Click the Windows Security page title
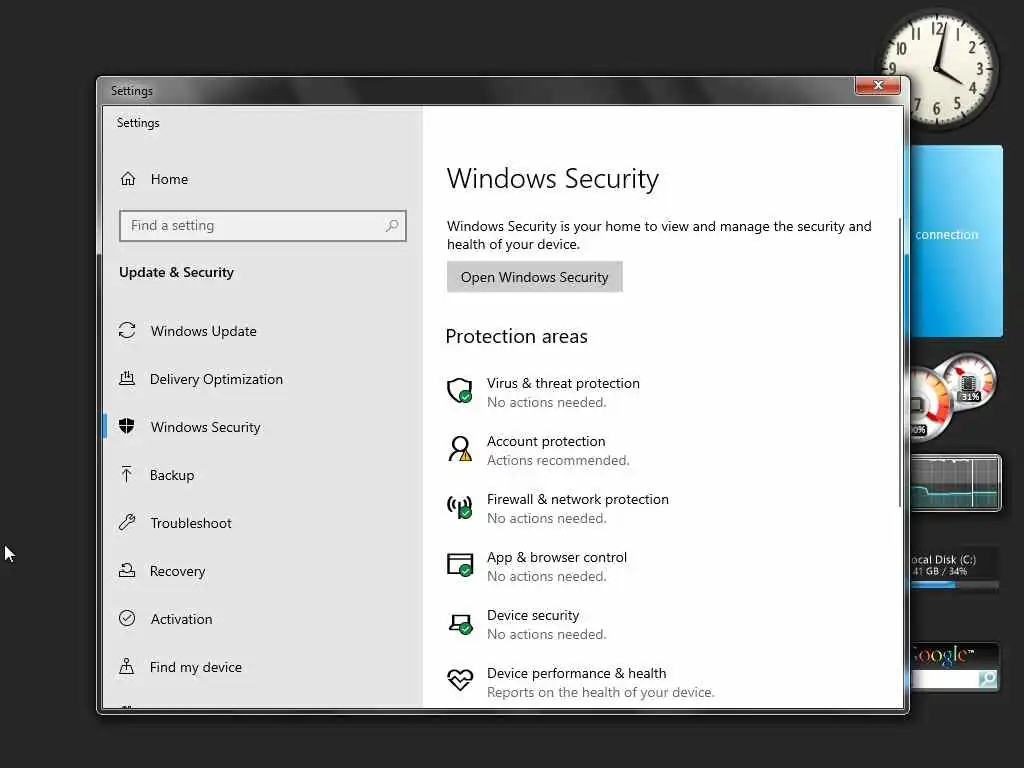Viewport: 1024px width, 768px height. click(x=552, y=178)
